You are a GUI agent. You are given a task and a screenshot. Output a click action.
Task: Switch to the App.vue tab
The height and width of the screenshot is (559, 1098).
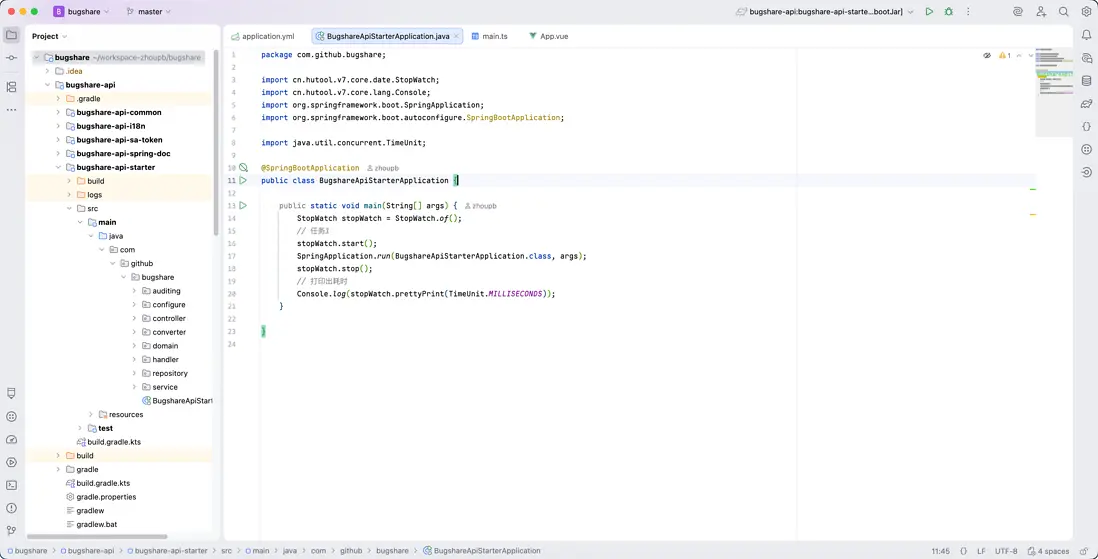coord(553,36)
